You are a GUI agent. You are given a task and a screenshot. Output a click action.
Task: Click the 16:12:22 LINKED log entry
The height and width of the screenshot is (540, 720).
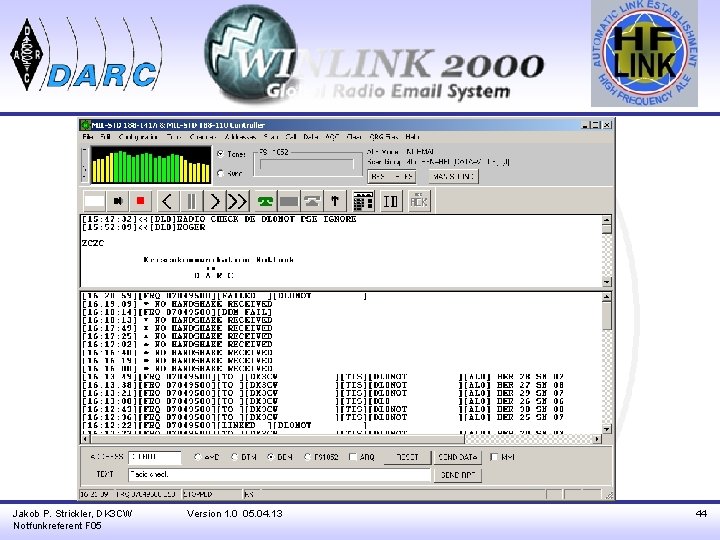tap(225, 425)
